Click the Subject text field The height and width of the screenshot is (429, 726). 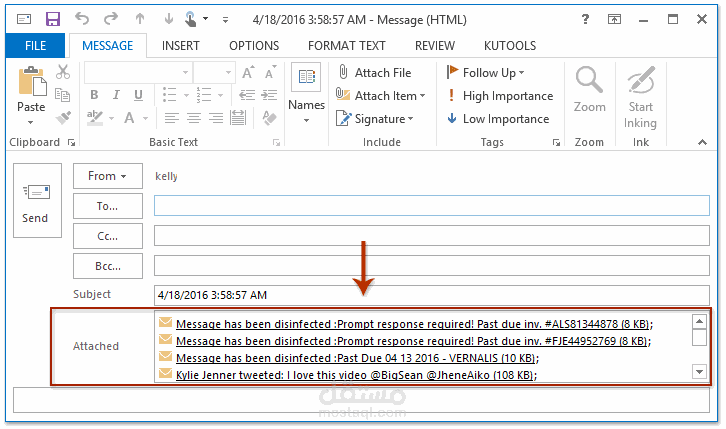(432, 295)
